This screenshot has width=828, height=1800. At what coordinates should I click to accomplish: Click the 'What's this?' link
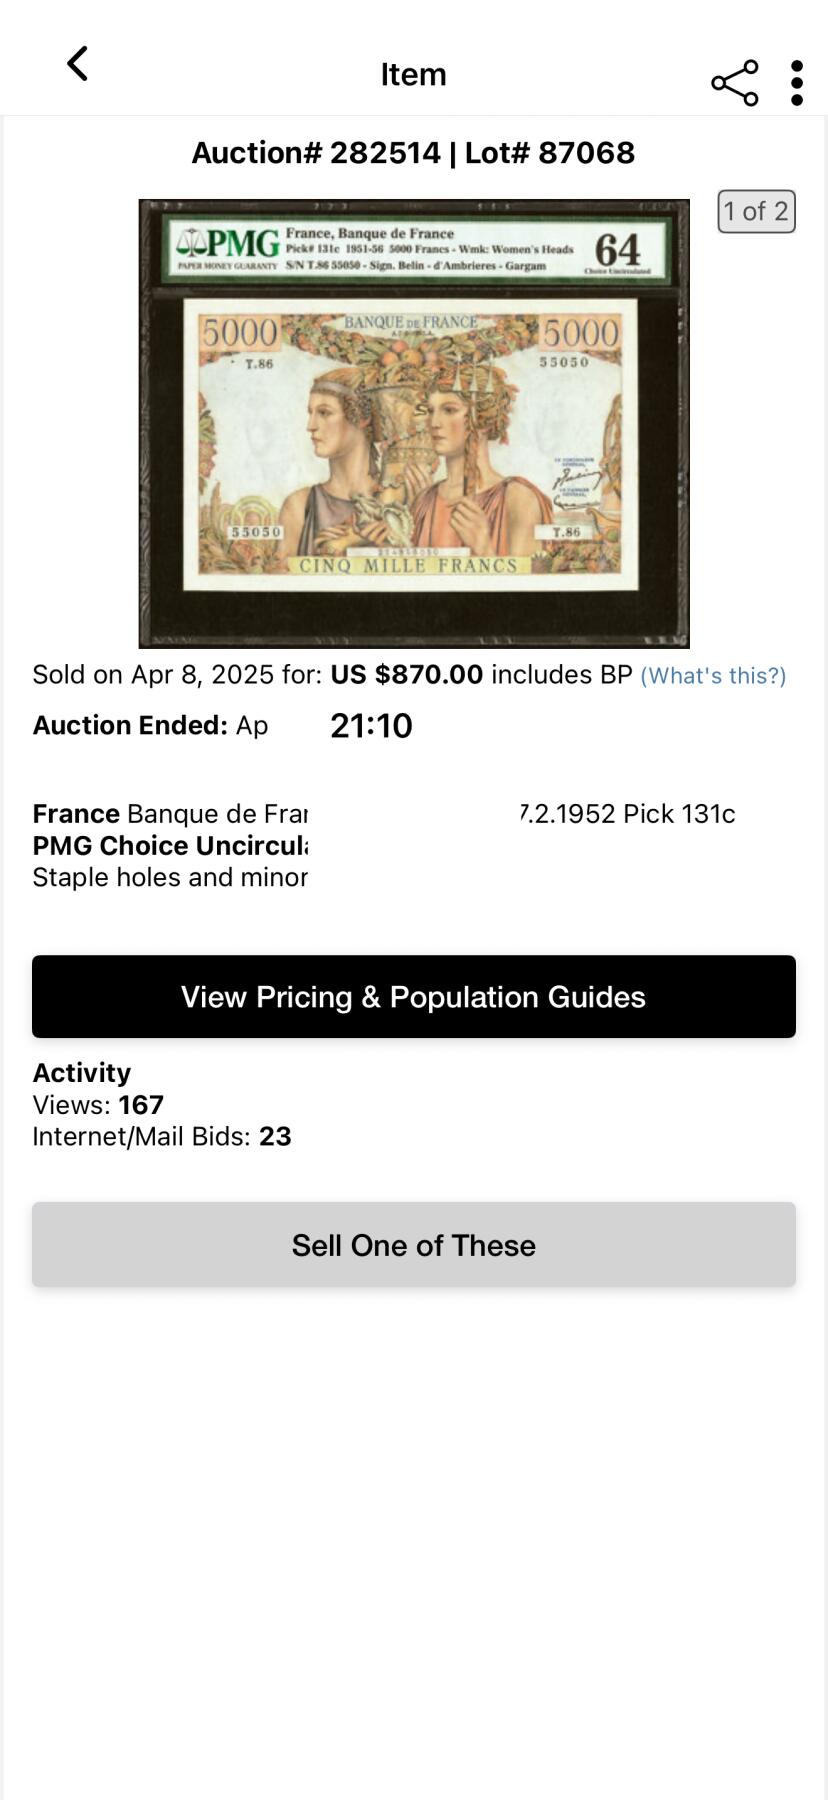point(713,676)
